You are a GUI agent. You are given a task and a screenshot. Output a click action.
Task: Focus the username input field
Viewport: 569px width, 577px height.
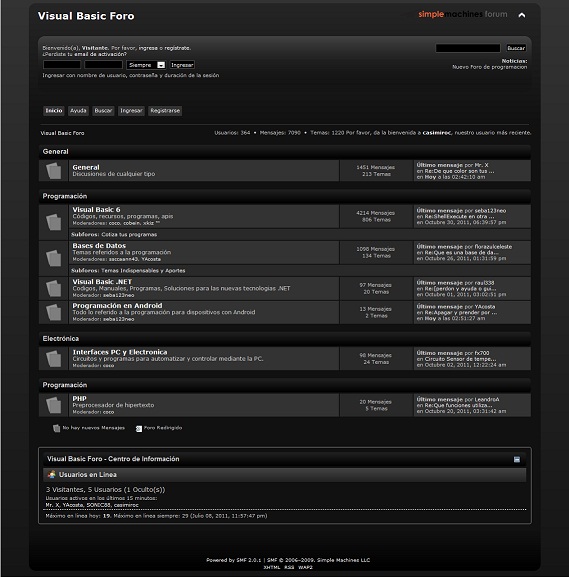(x=62, y=65)
